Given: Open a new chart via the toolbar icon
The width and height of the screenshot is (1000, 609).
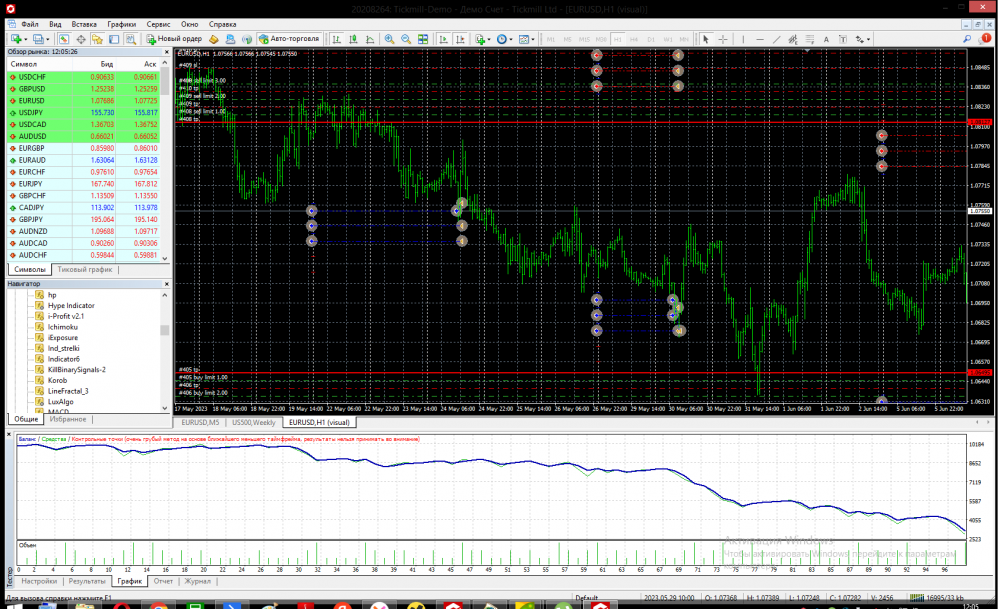Looking at the screenshot, I should pyautogui.click(x=15, y=39).
